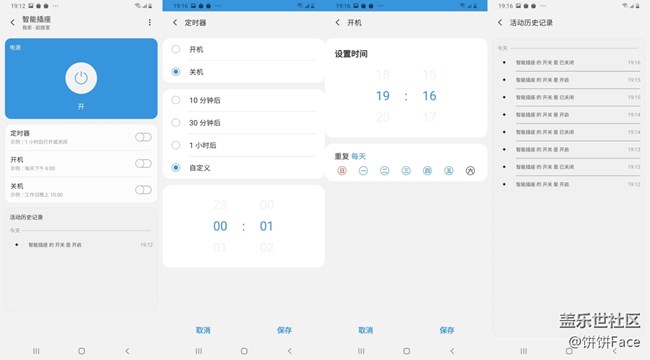Pick minute 02 in the custom timer picker
This screenshot has width=650, height=360.
coord(267,248)
